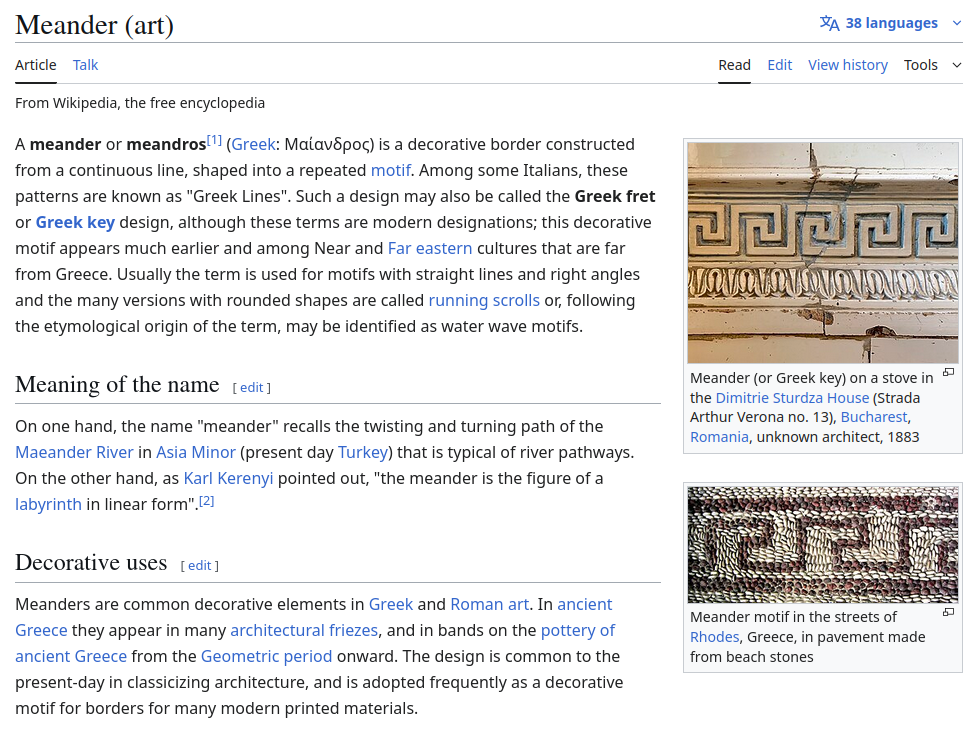Edit the Decorative uses section

[x=199, y=566]
